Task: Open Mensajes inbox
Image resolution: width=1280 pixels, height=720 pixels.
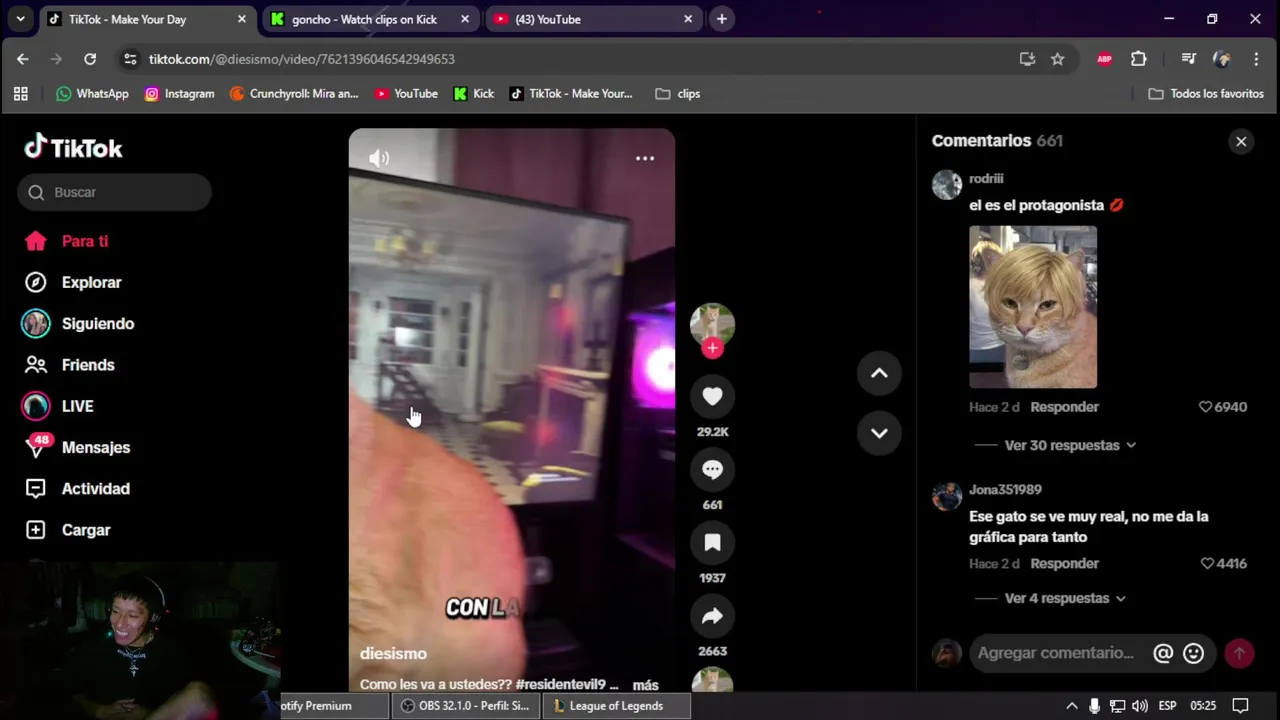Action: click(77, 447)
